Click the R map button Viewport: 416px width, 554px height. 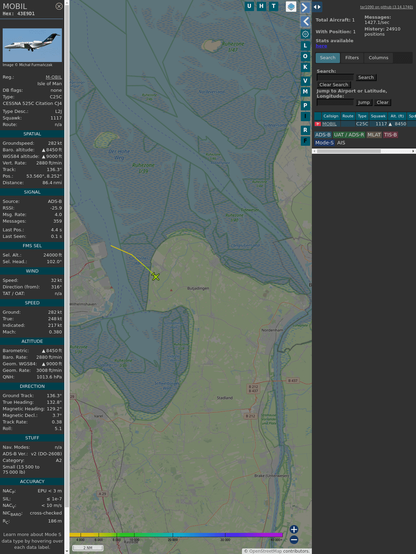(x=305, y=130)
